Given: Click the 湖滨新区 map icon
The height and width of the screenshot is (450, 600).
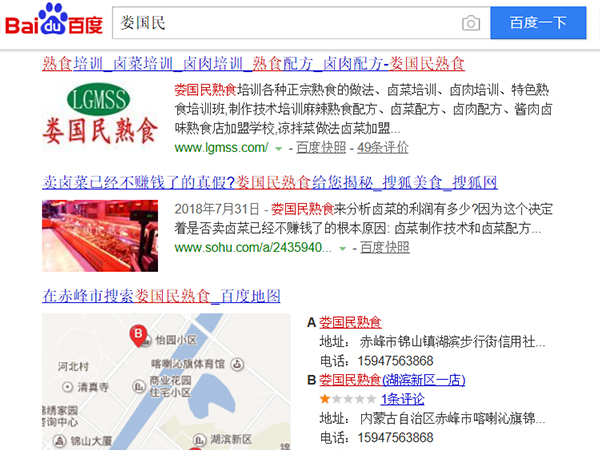Looking at the screenshot, I should point(199,440).
